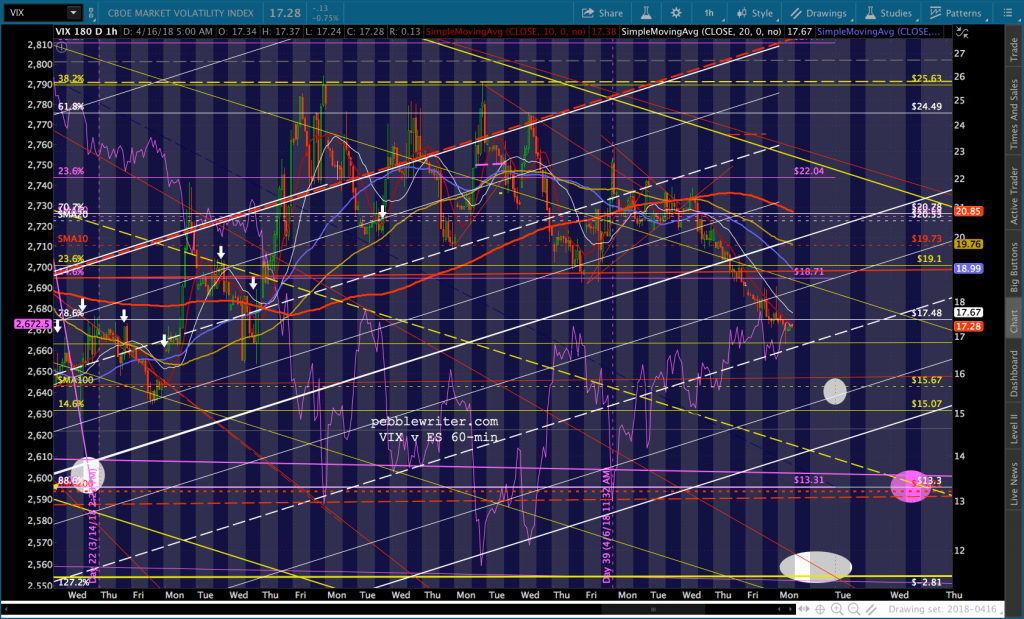Switch to Dashboard sidebar tab
The width and height of the screenshot is (1024, 619).
click(1014, 373)
